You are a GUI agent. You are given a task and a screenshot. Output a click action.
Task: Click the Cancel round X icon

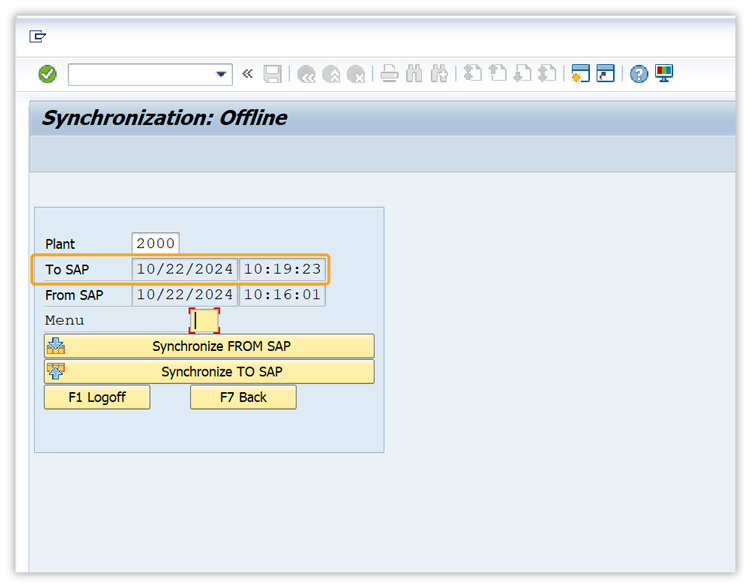click(356, 74)
